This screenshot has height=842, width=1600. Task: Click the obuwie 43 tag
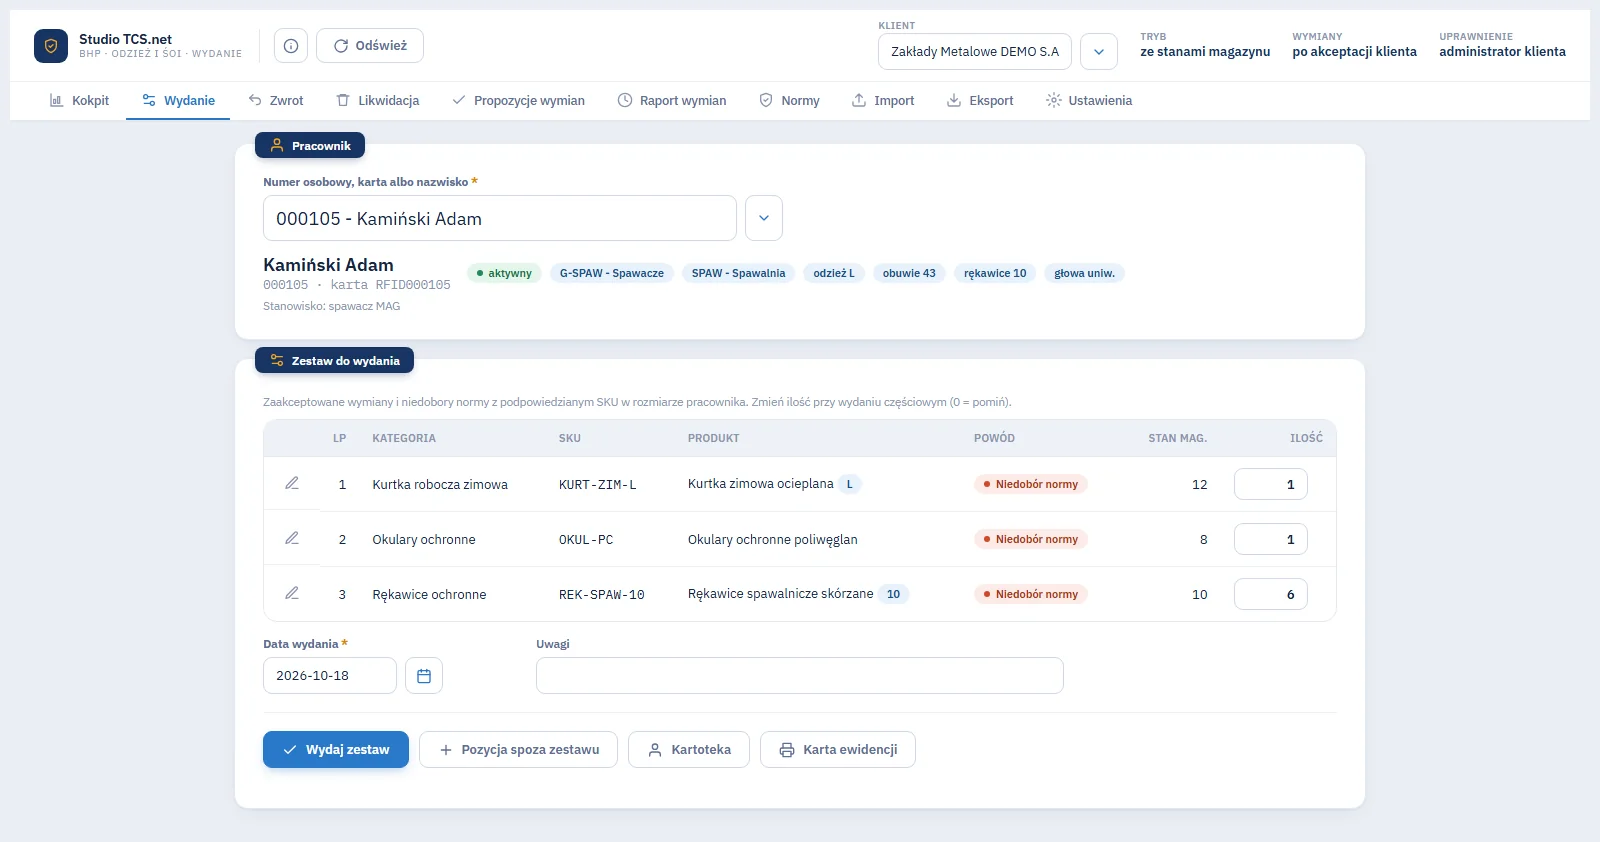(x=909, y=273)
